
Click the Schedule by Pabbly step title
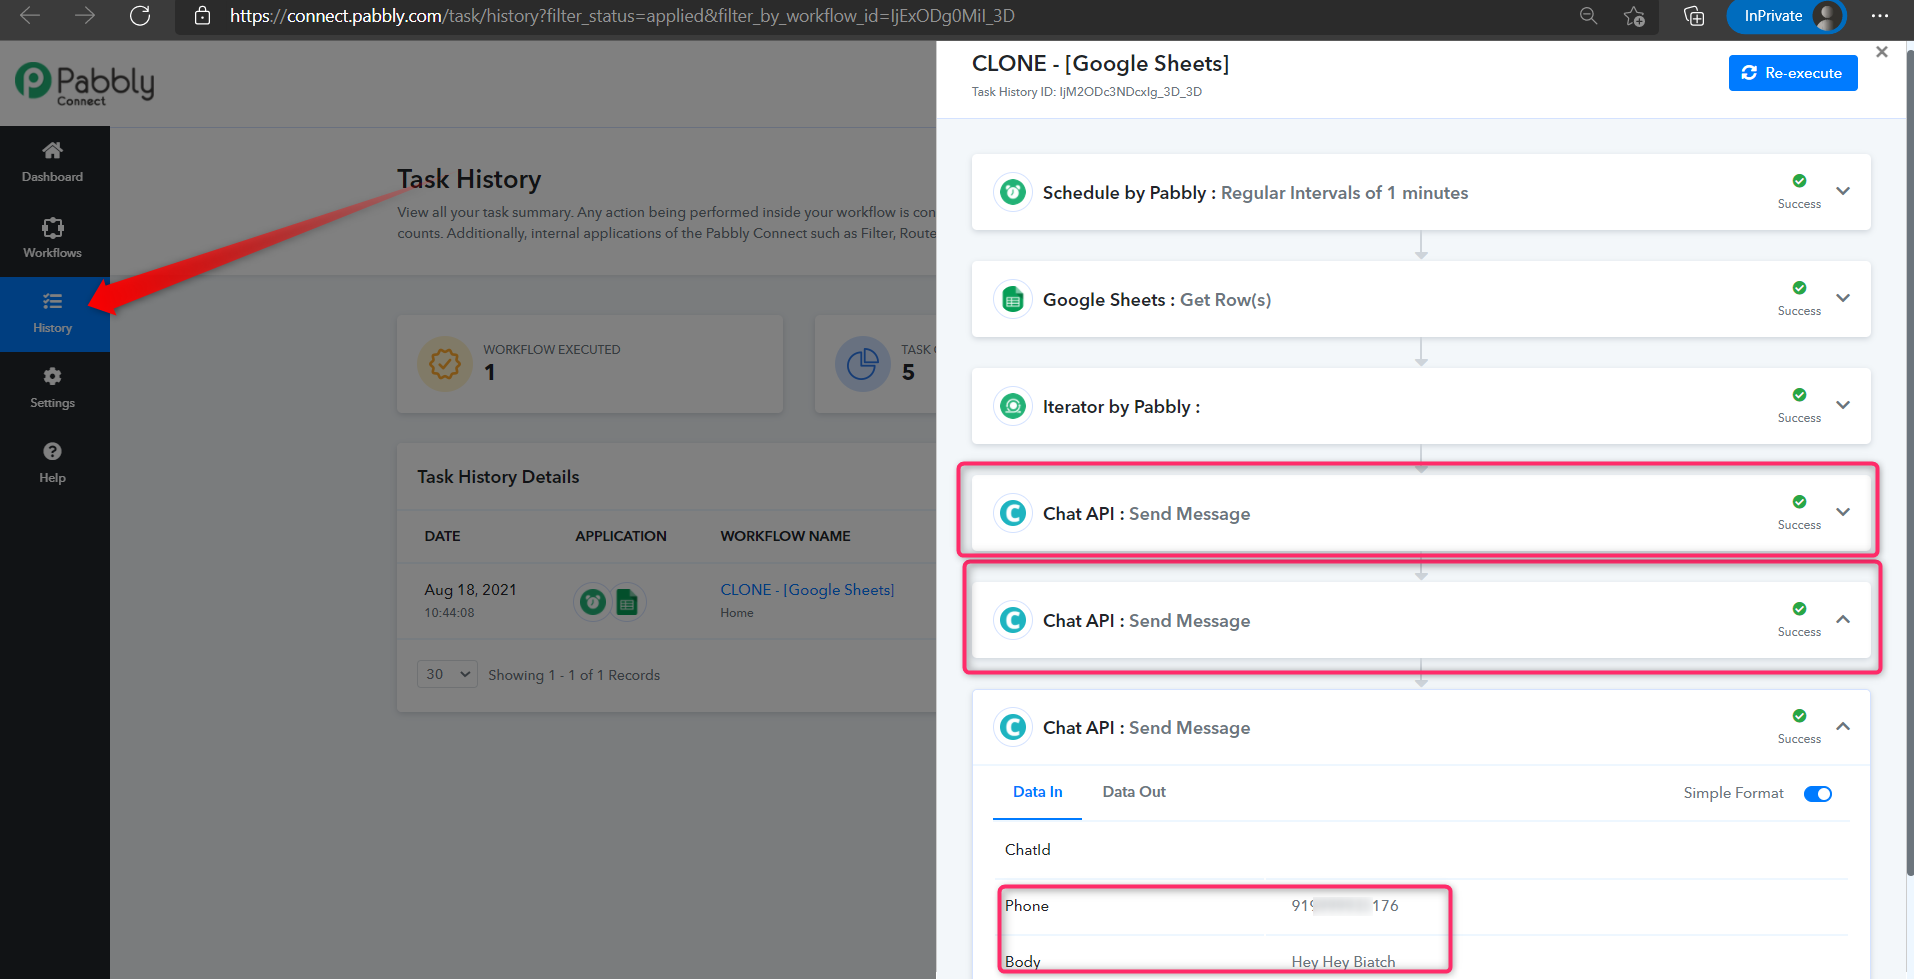pos(1255,193)
